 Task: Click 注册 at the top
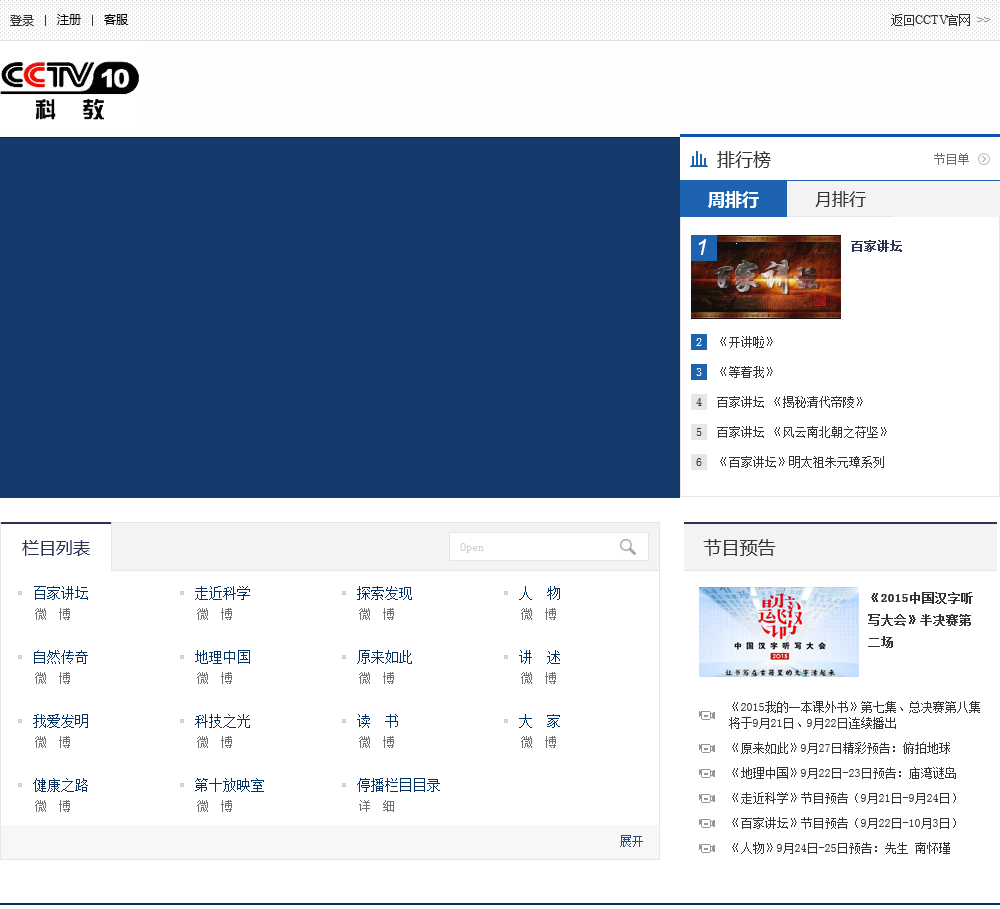69,20
